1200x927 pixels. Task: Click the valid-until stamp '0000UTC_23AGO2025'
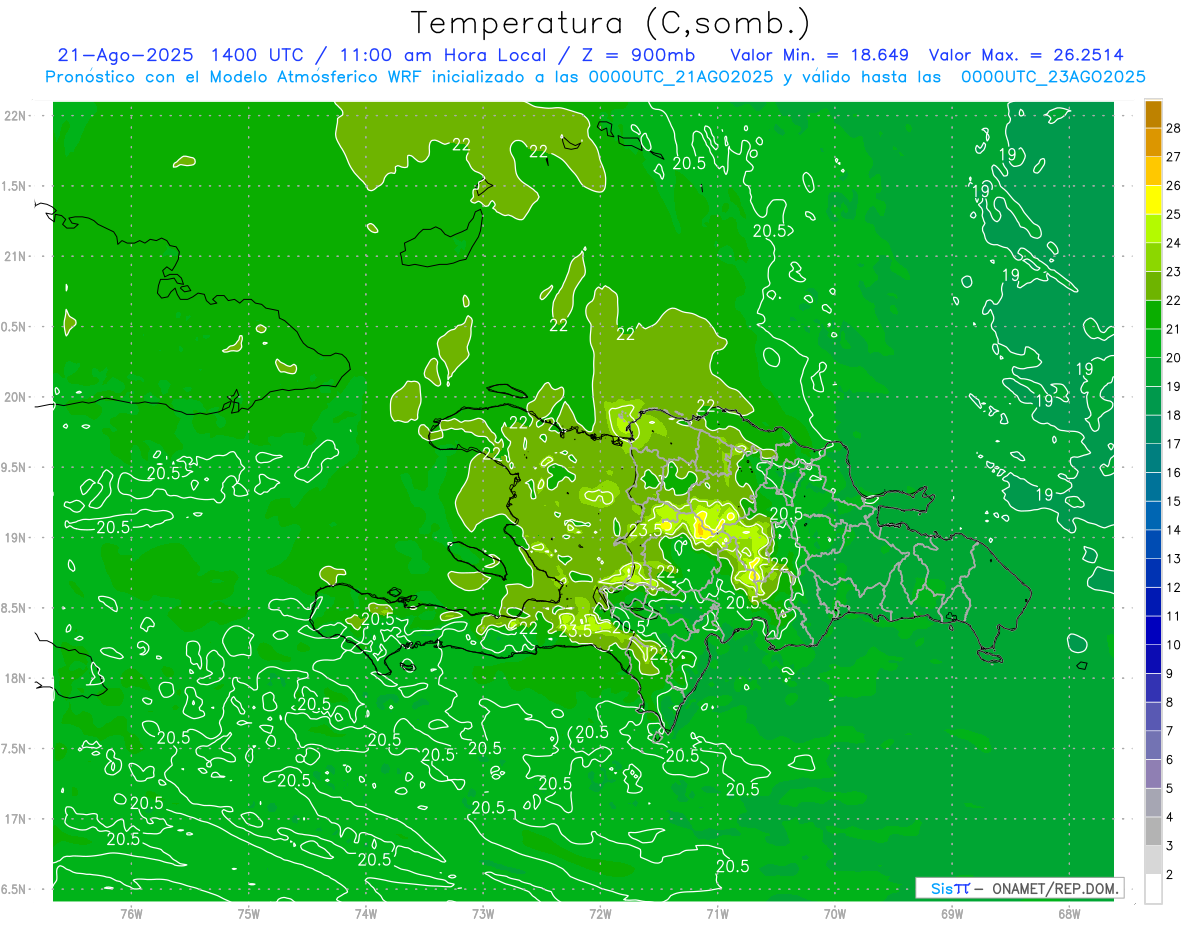pyautogui.click(x=1053, y=76)
